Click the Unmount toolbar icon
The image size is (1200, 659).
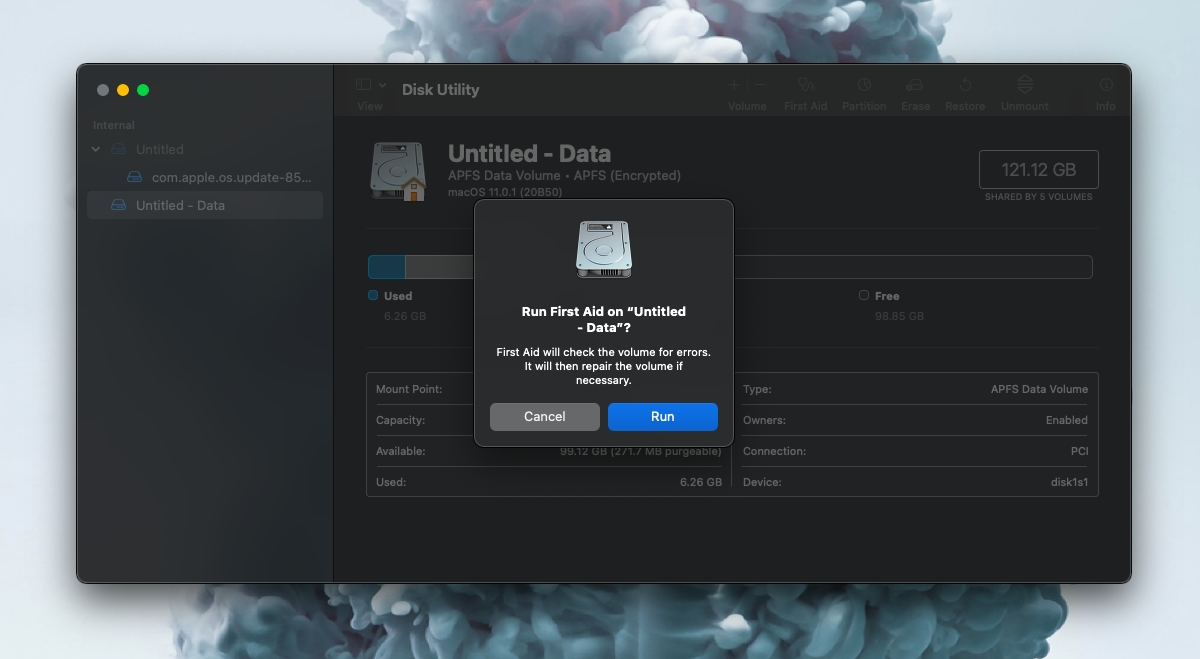tap(1025, 86)
